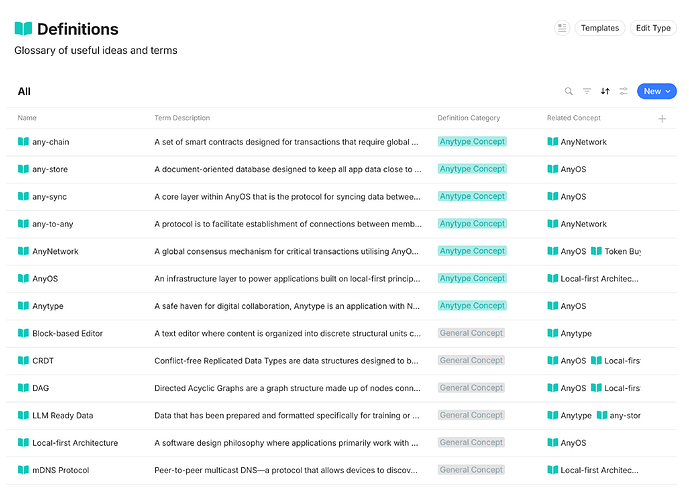
Task: Open the All view selector
Action: [24, 91]
